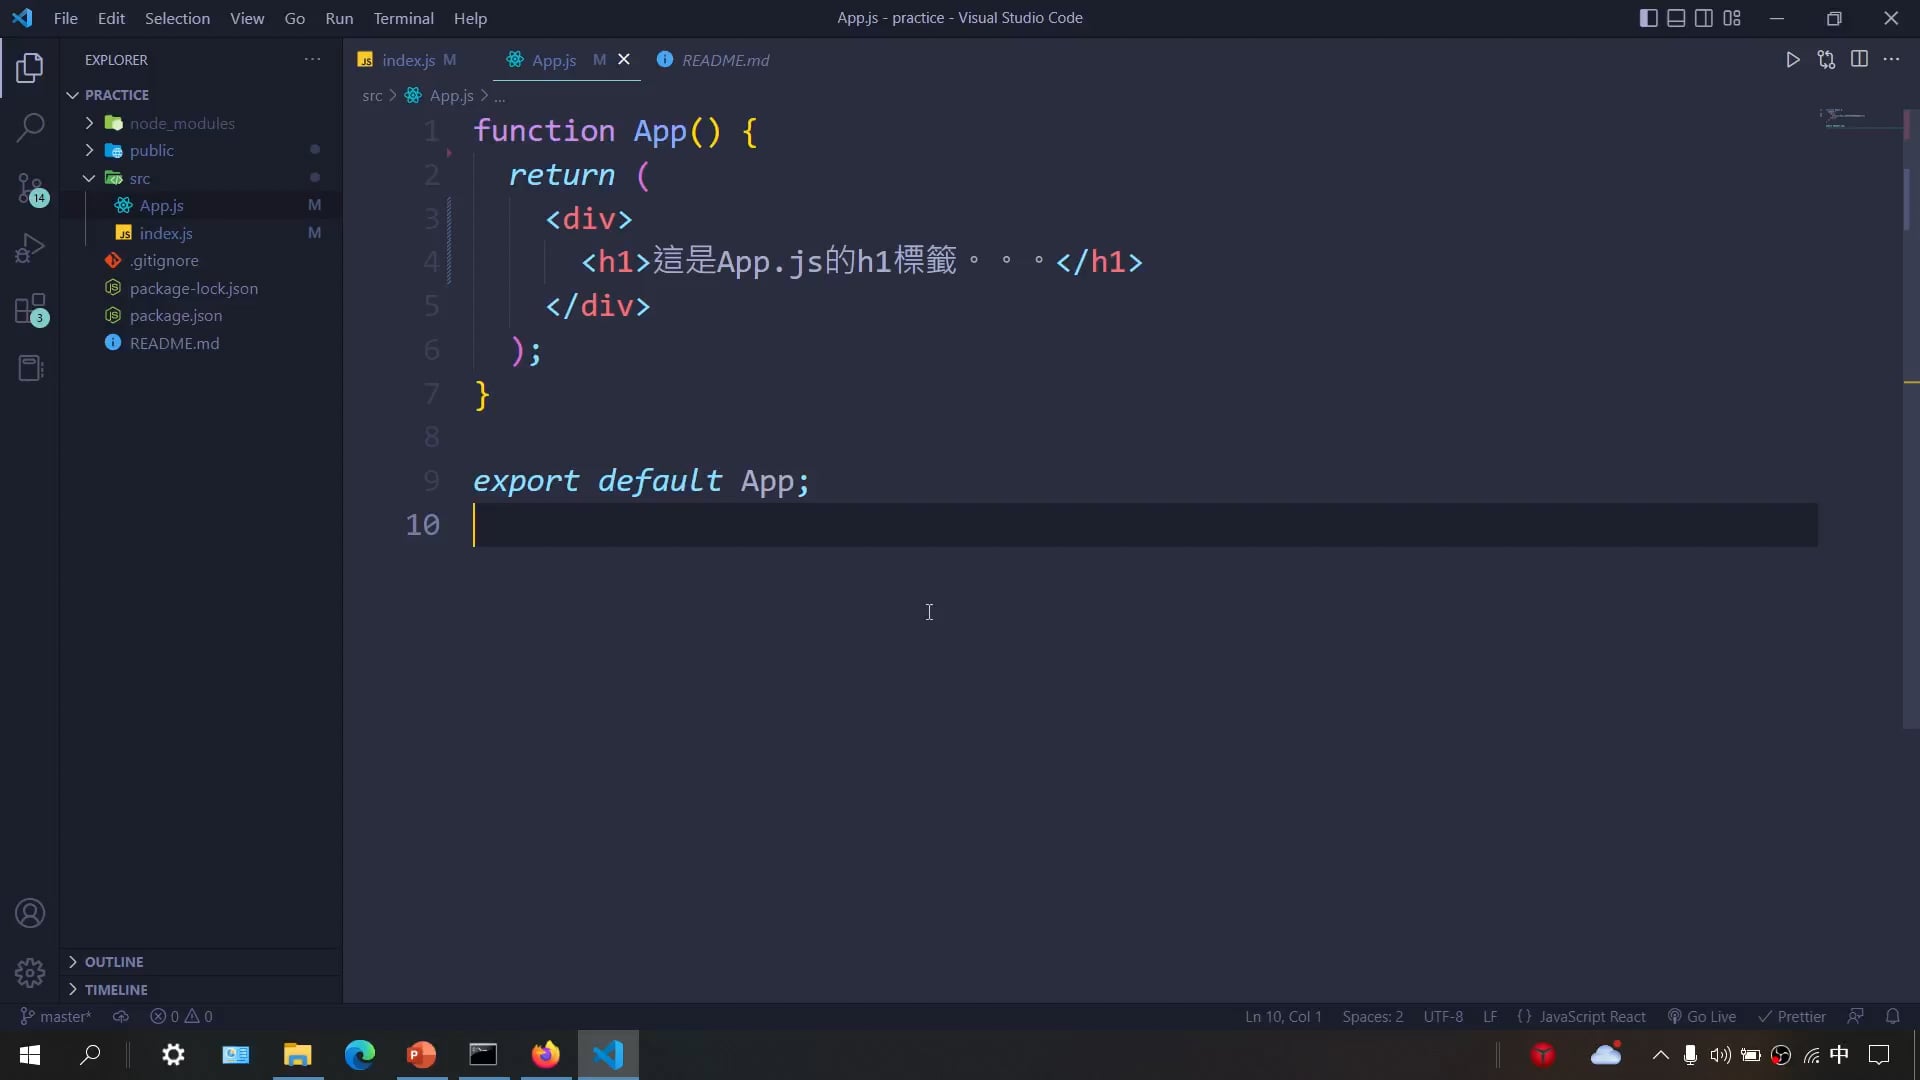The image size is (1920, 1080).
Task: Click the Run Code play icon
Action: (x=1792, y=60)
